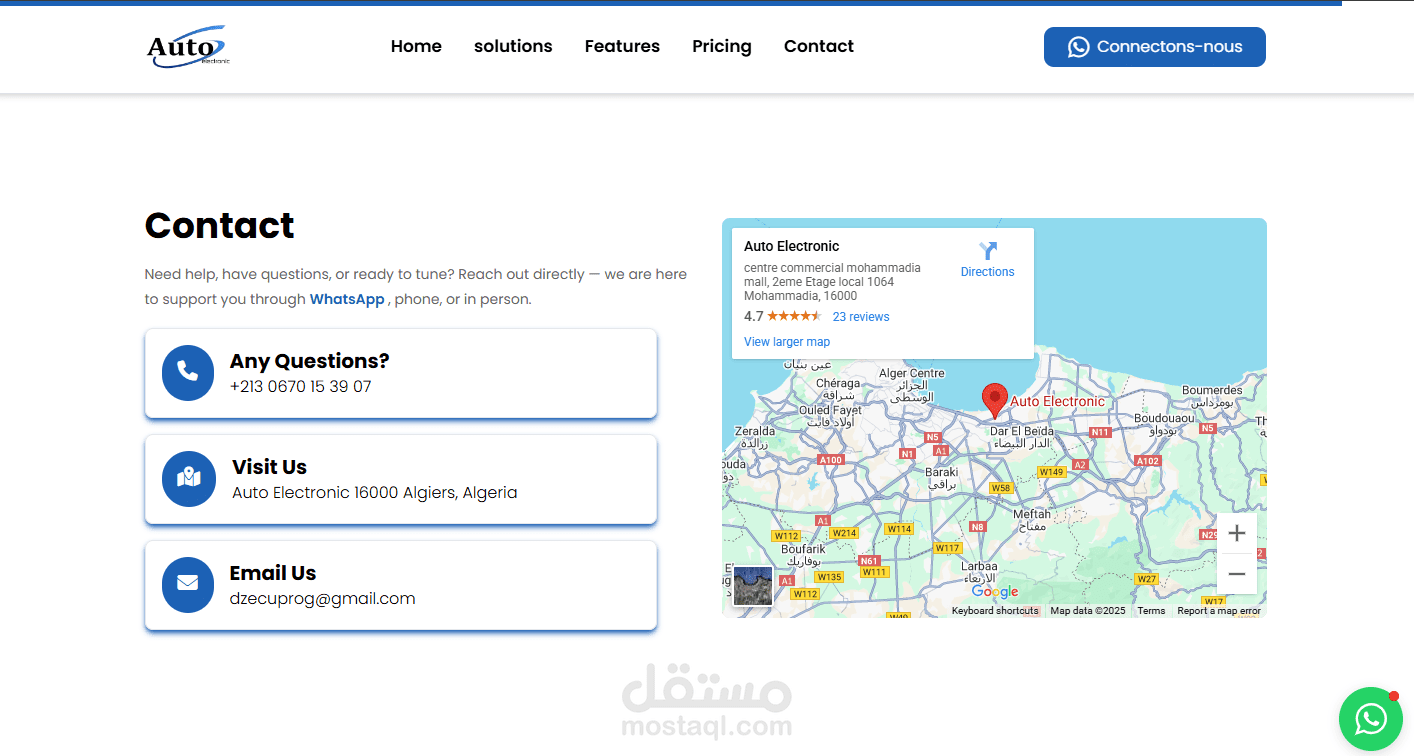This screenshot has width=1414, height=756.
Task: Click the envelope icon in Email Us card
Action: (188, 584)
